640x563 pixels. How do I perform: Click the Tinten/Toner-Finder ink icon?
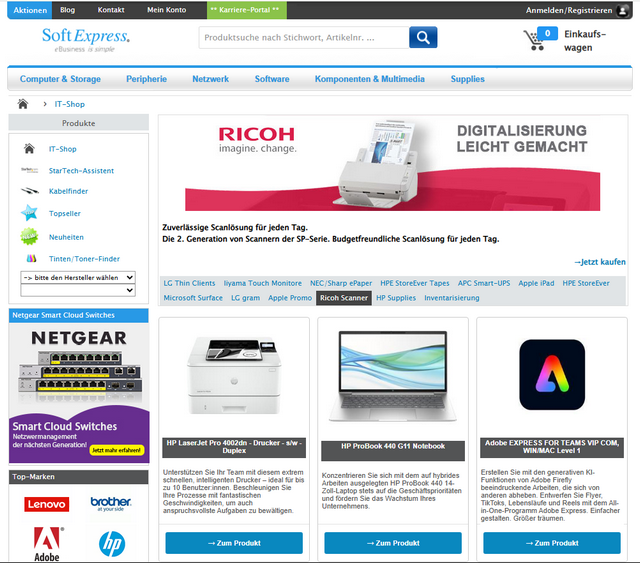31,258
